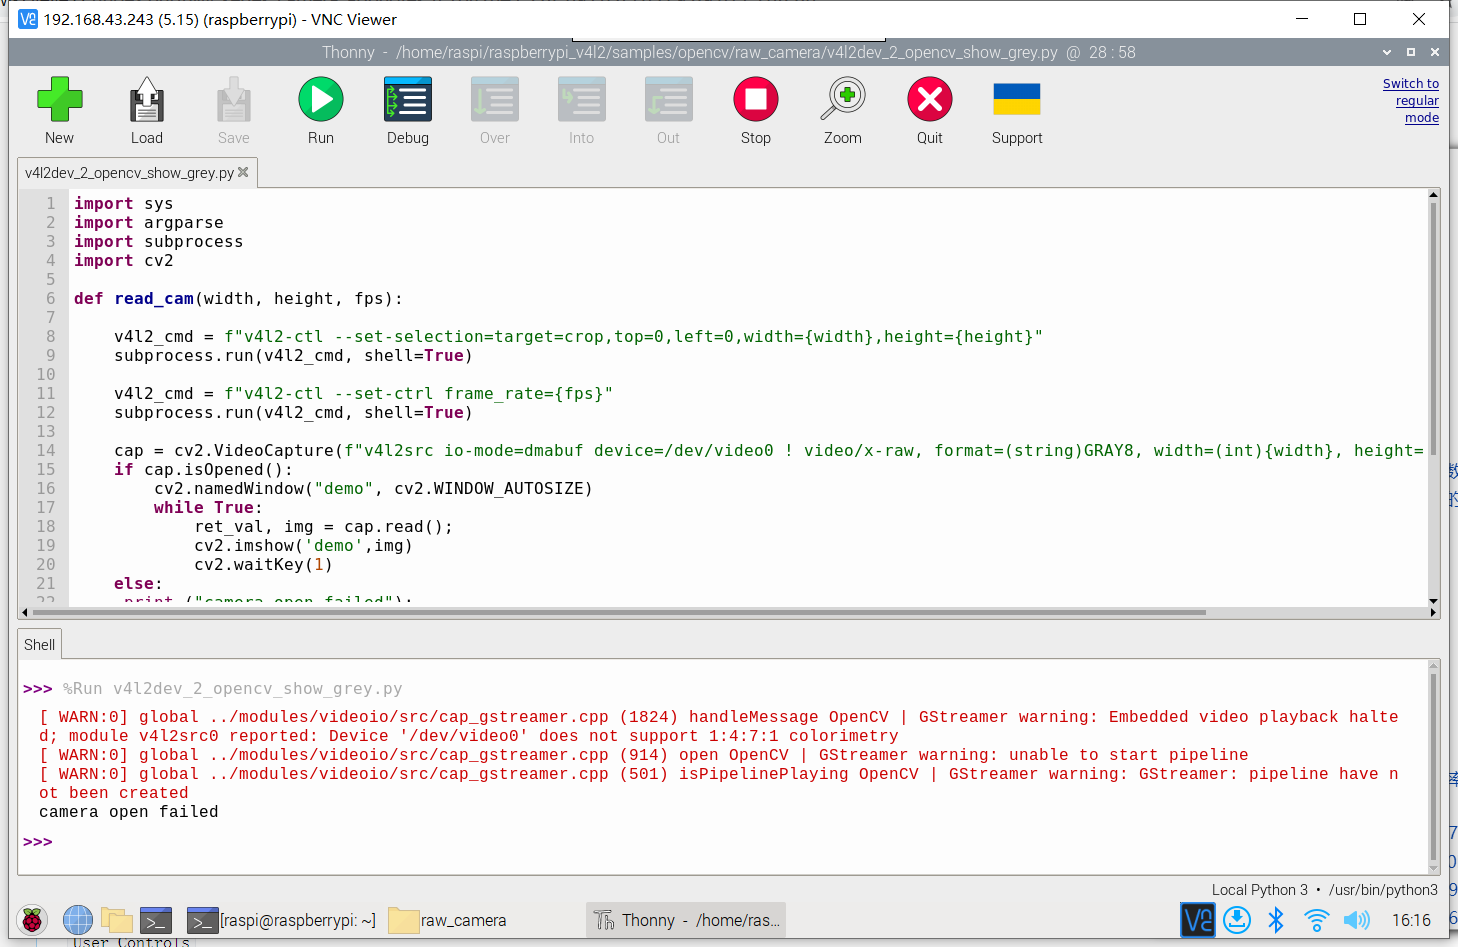Click the Zoom magnifier icon
The width and height of the screenshot is (1458, 947).
(x=843, y=100)
